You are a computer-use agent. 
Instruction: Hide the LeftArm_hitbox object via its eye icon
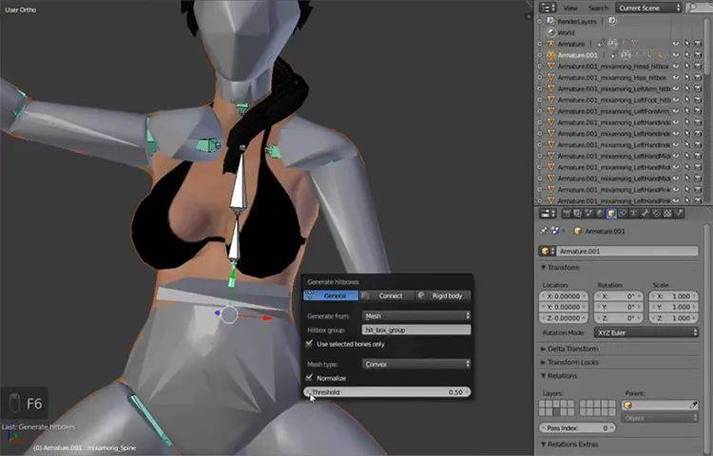[676, 89]
